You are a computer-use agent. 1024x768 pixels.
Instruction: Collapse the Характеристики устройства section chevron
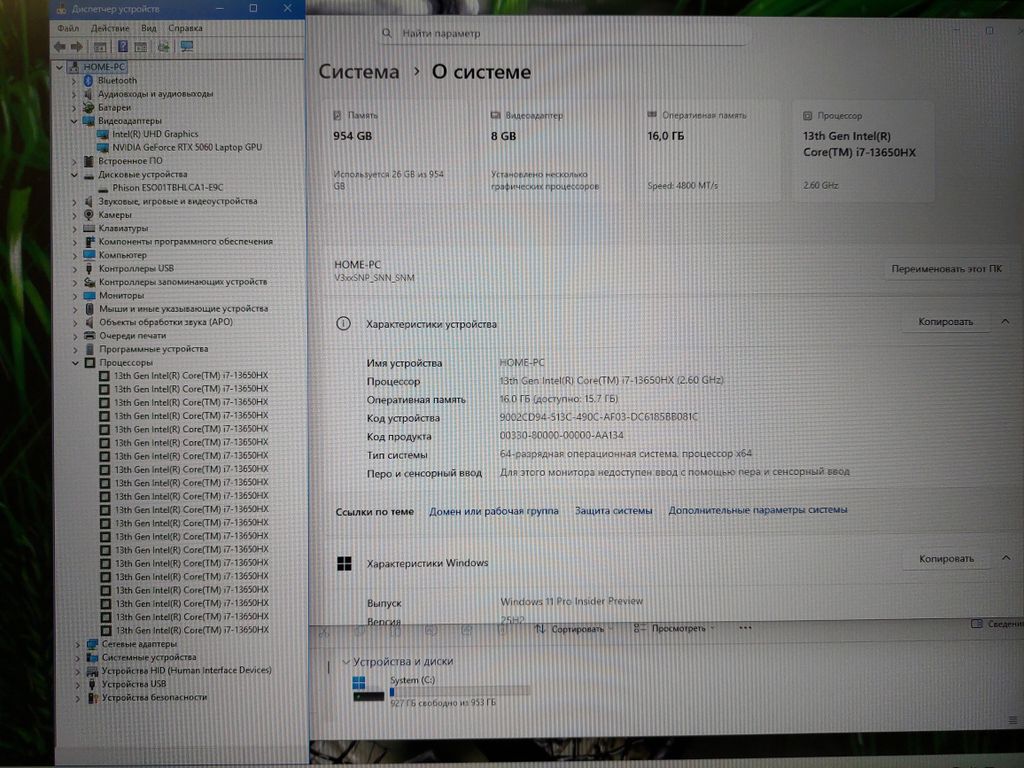1005,322
